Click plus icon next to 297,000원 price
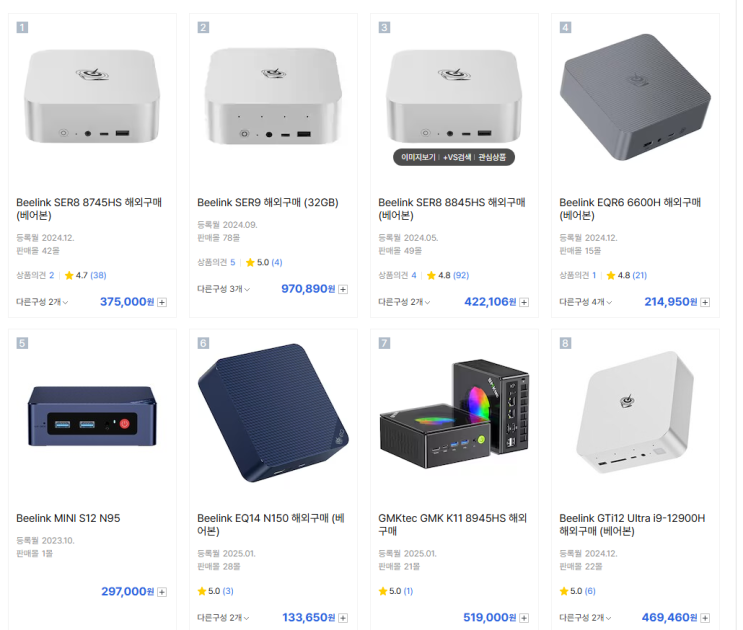Screen dimensions: 743x630 (x=162, y=592)
